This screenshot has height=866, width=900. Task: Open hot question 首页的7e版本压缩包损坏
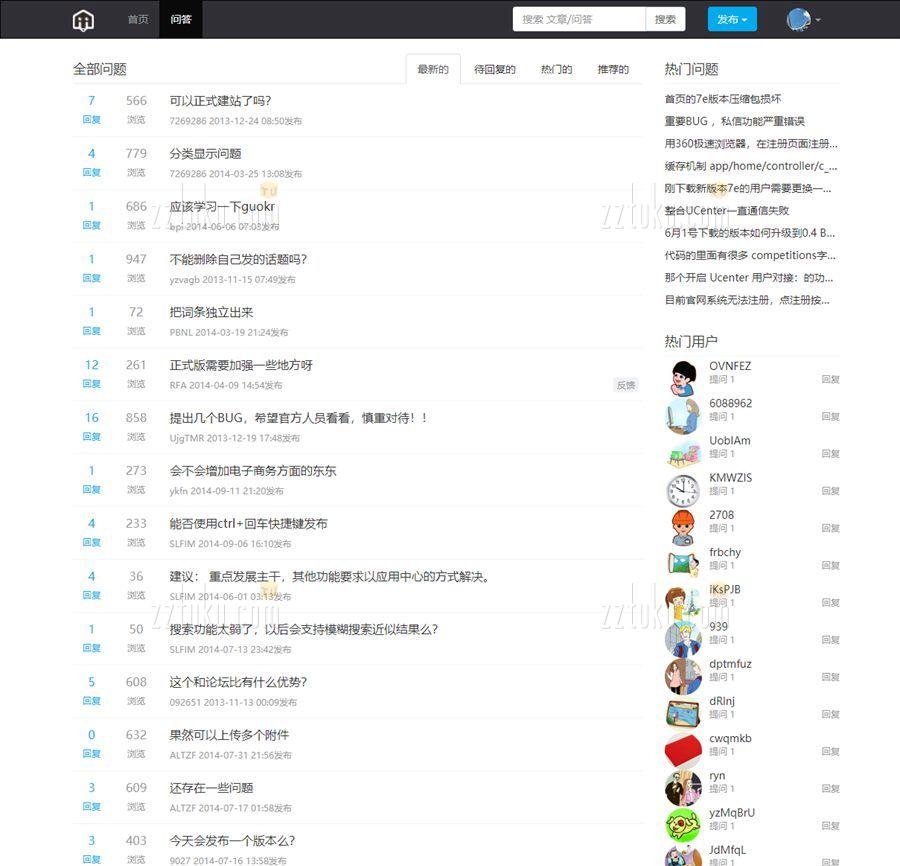[723, 99]
